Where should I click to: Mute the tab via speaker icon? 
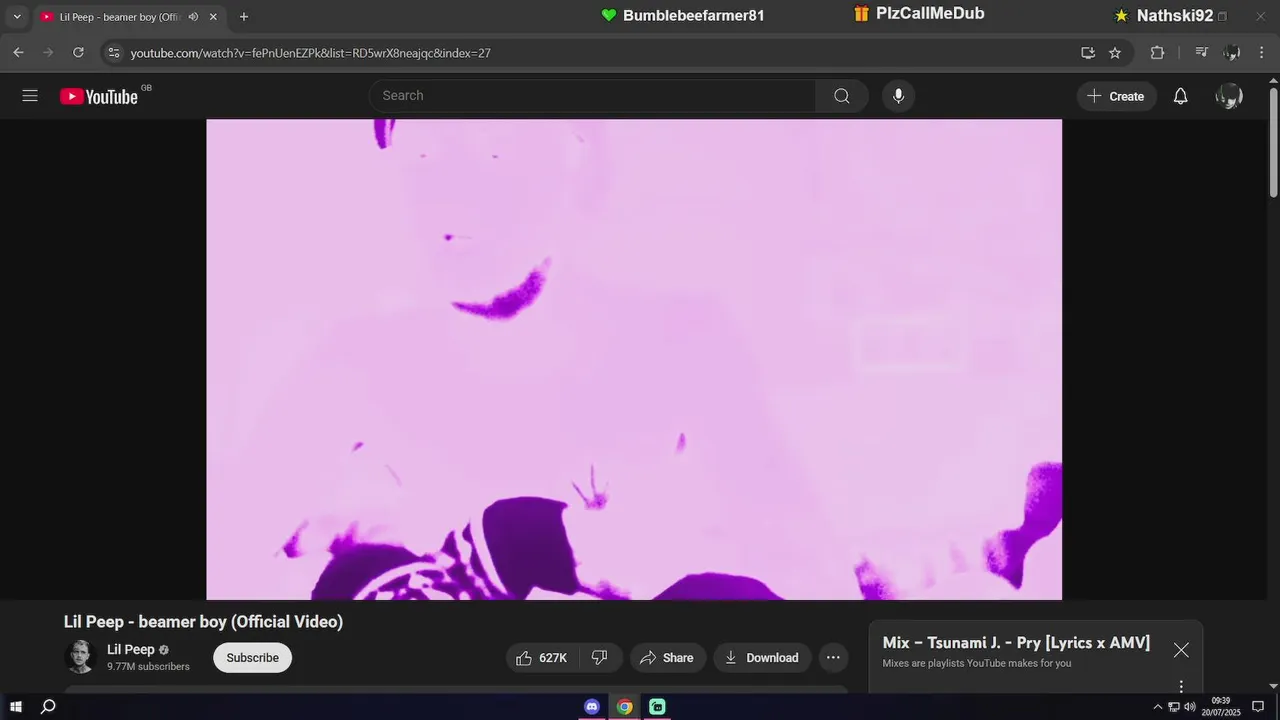(193, 17)
